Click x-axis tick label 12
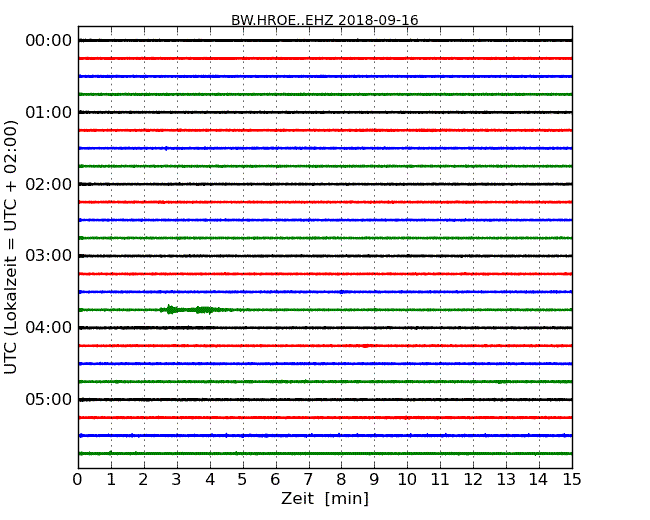The height and width of the screenshot is (520, 650). pos(473,480)
